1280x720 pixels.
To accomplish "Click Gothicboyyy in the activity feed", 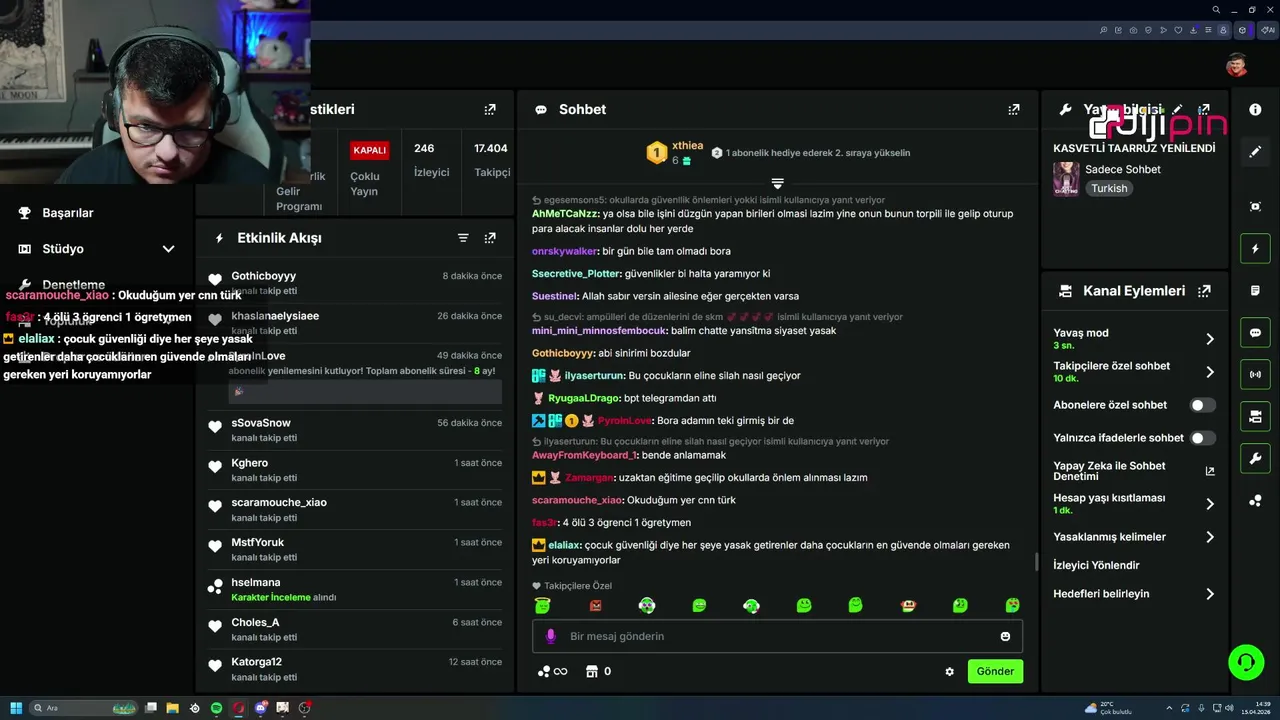I will pos(263,276).
